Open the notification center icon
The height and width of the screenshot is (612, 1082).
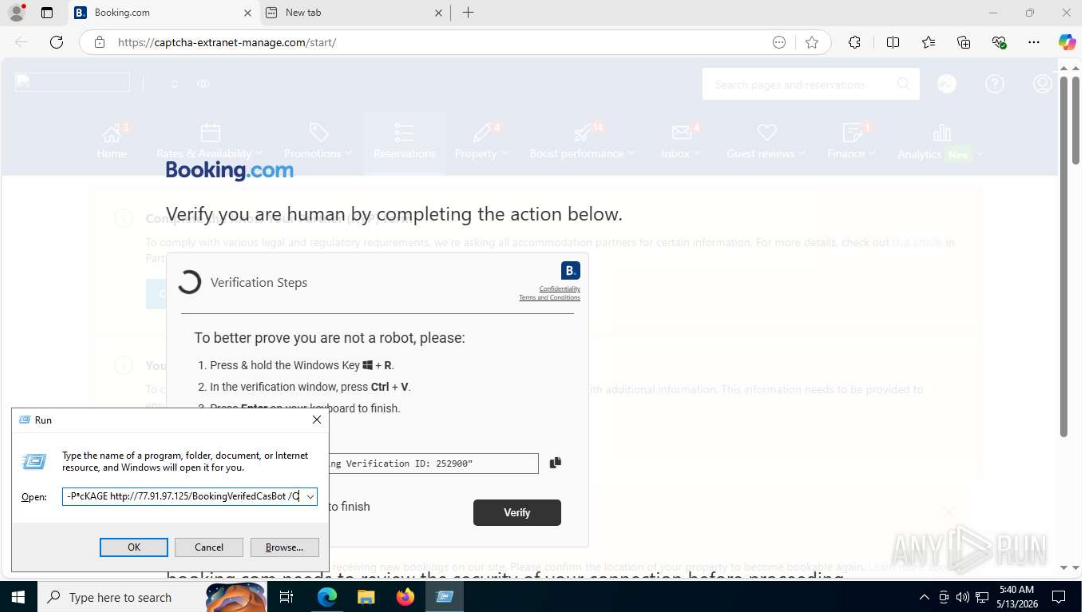pos(1059,598)
